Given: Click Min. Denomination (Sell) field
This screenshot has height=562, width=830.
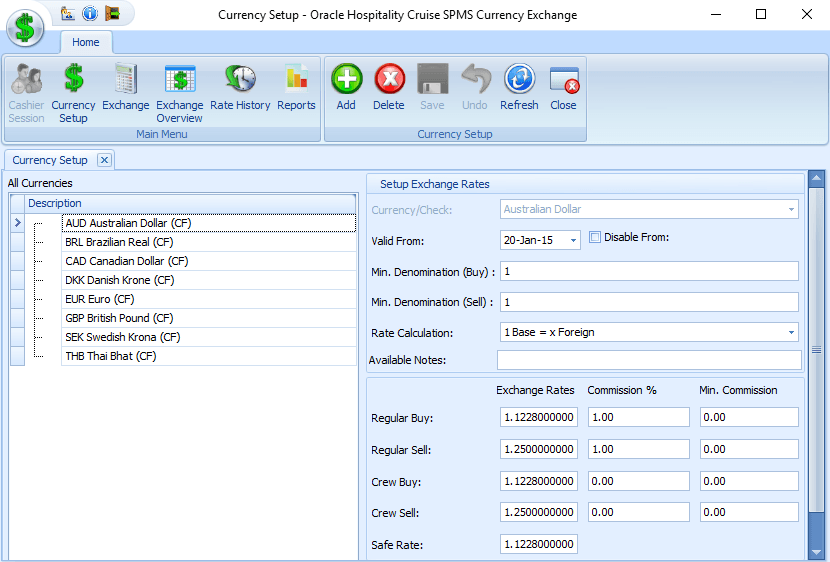Looking at the screenshot, I should tap(649, 302).
